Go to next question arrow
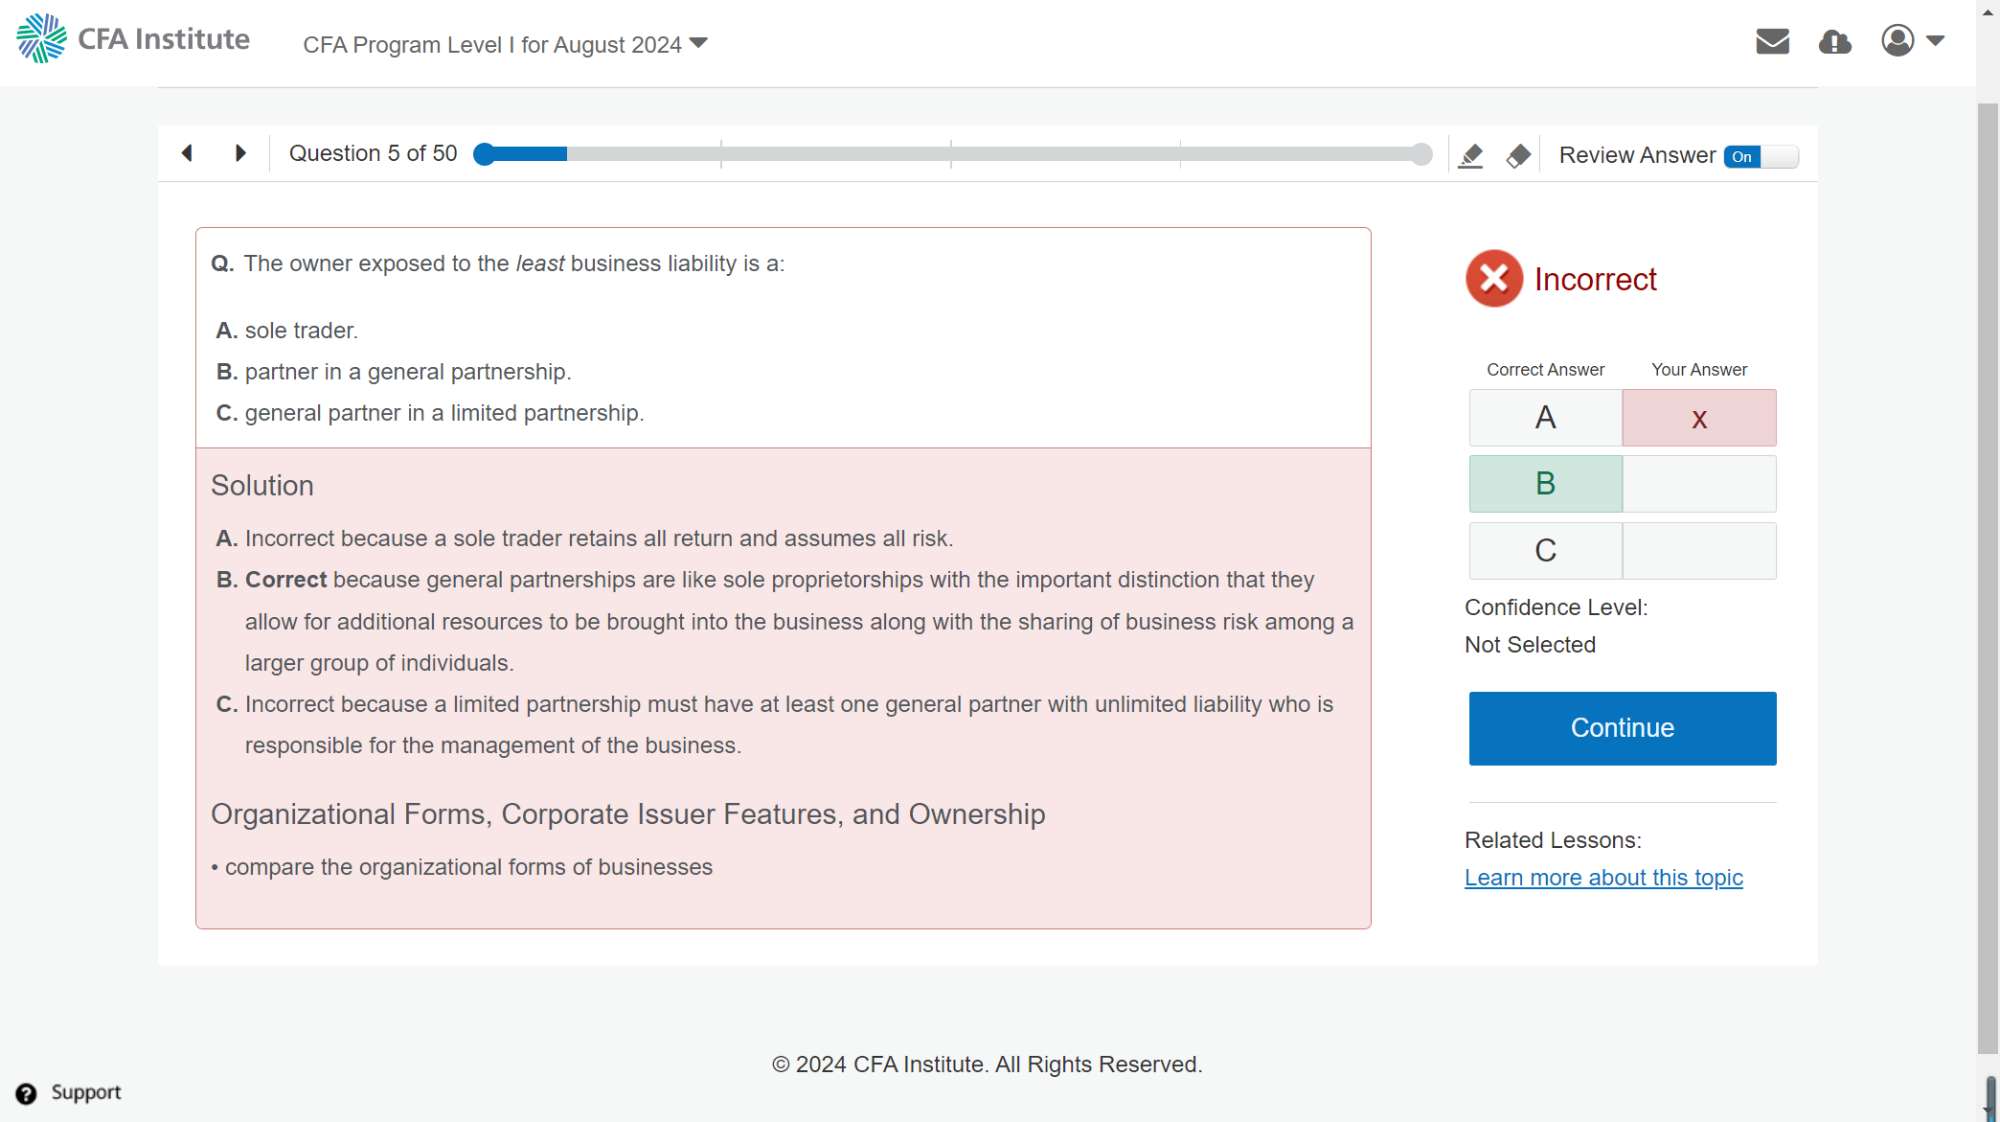 (240, 153)
